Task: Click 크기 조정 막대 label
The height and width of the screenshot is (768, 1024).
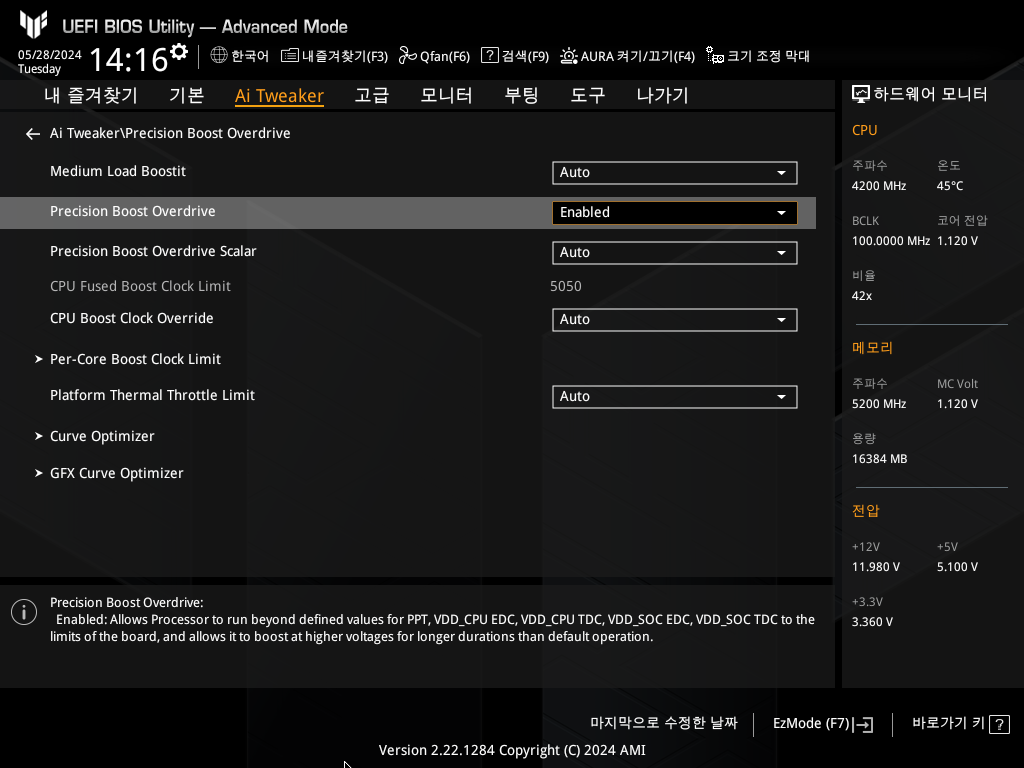Action: (769, 56)
